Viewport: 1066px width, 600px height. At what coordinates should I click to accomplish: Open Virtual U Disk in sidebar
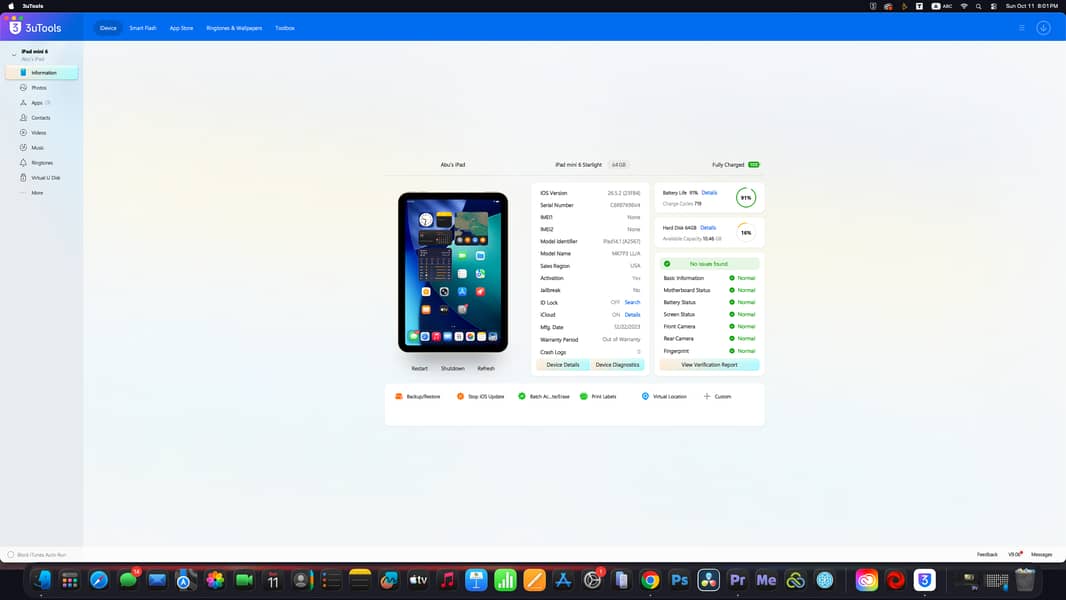(x=45, y=178)
